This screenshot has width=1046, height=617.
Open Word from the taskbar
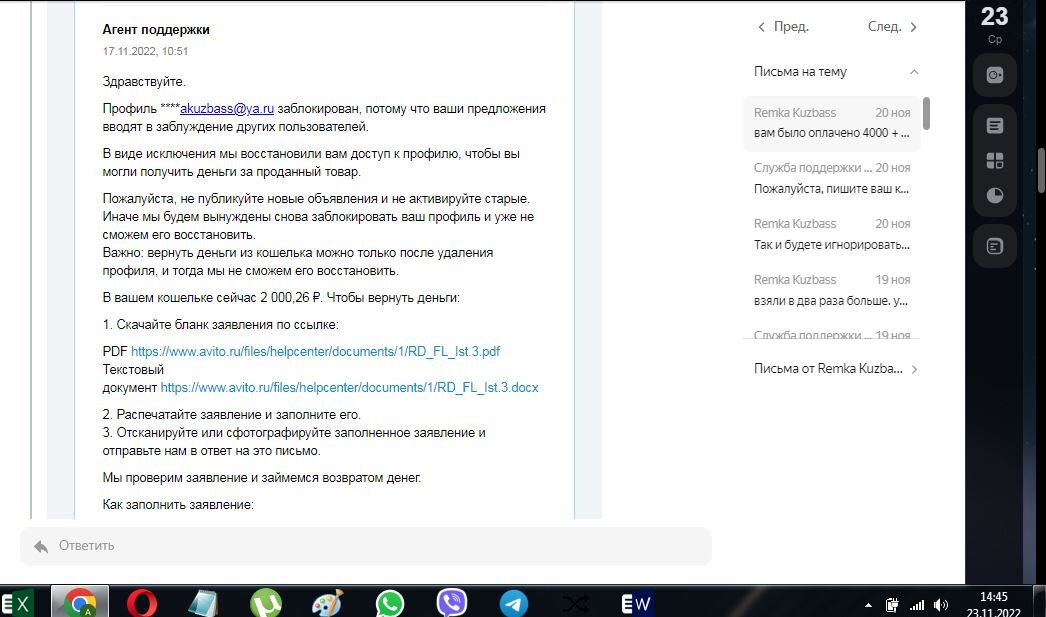(636, 604)
